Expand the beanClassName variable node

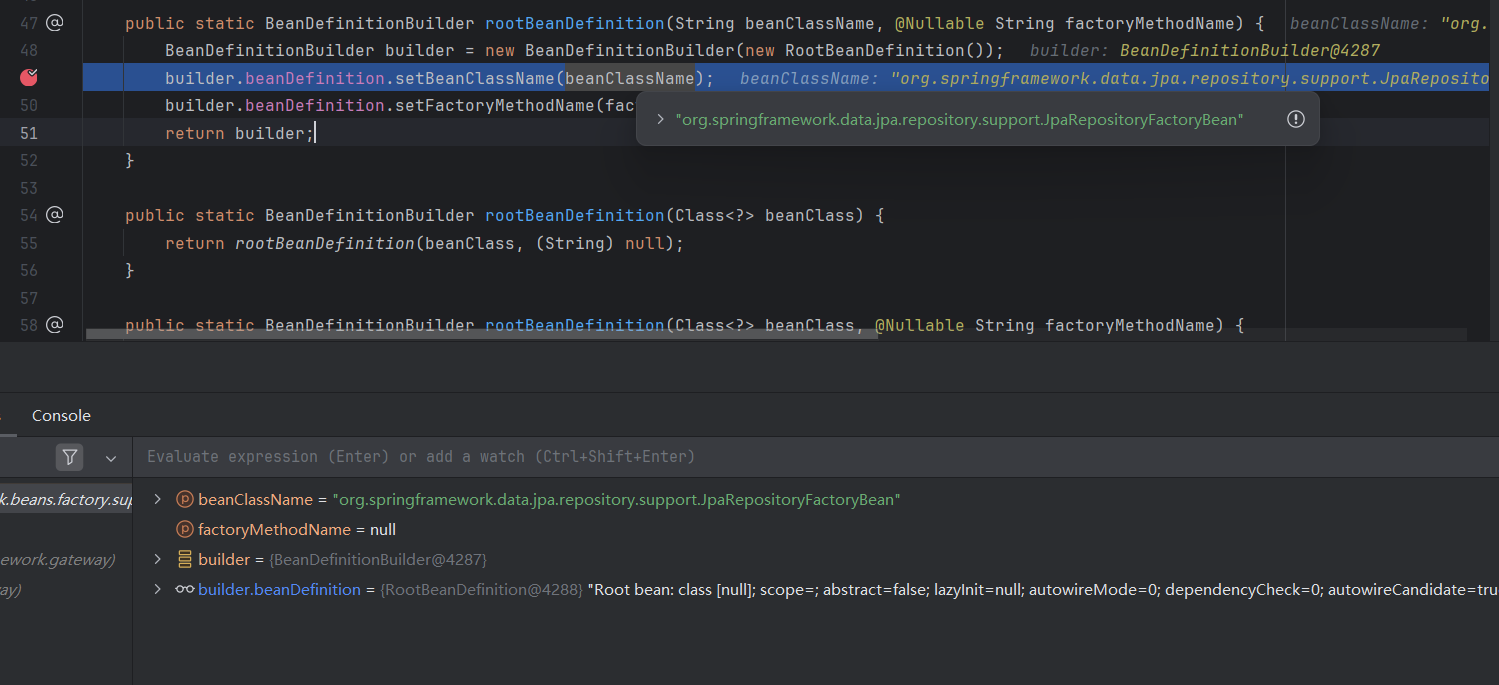(157, 499)
